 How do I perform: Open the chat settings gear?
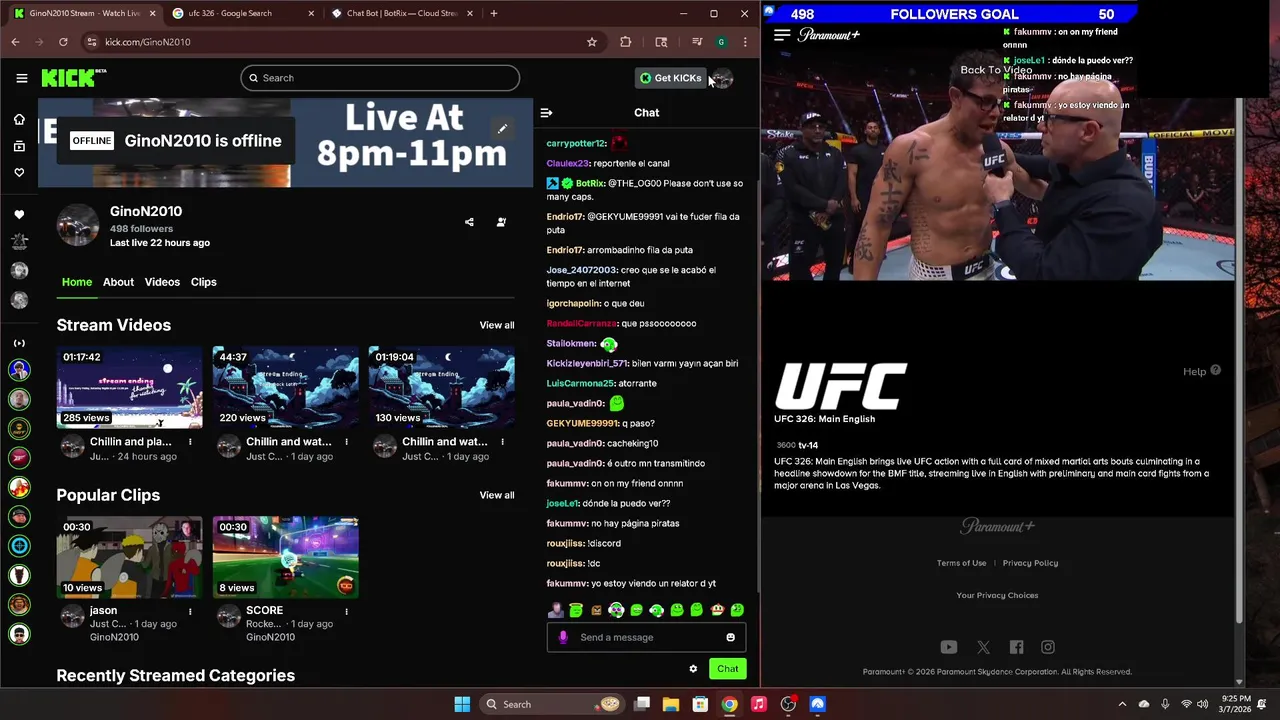point(693,669)
